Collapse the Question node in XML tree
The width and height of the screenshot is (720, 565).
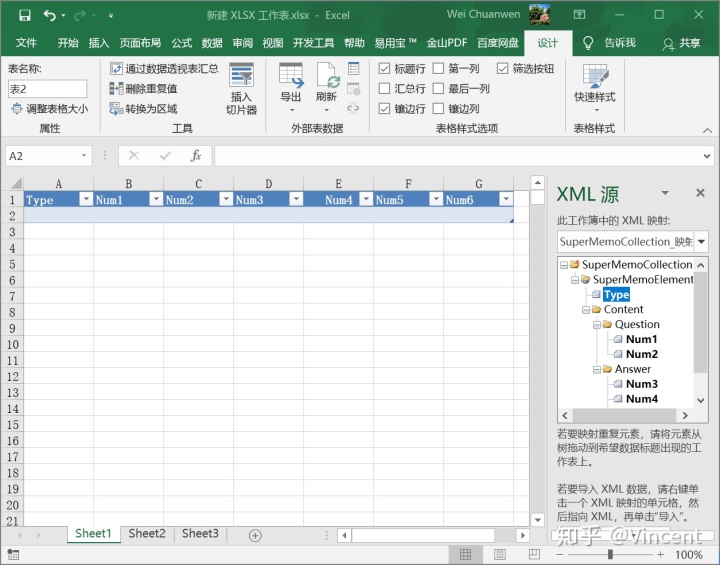[x=596, y=325]
